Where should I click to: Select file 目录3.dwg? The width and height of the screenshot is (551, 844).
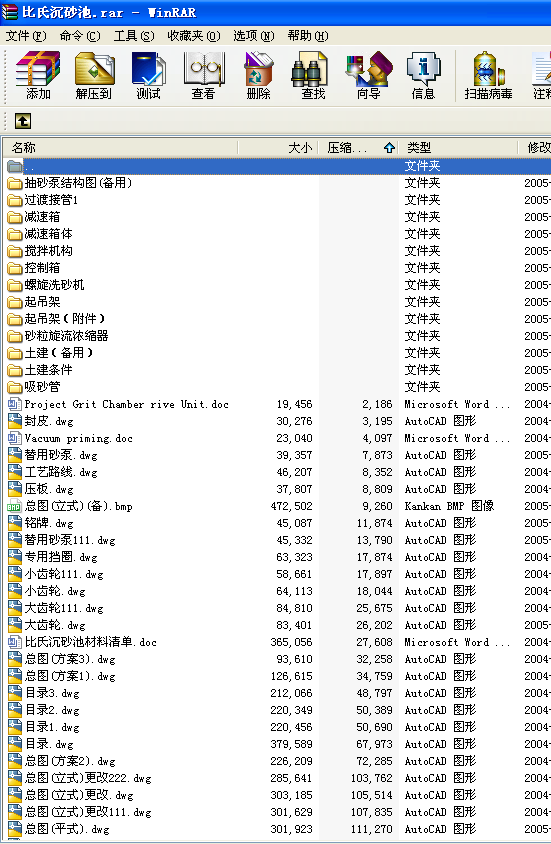click(x=52, y=693)
